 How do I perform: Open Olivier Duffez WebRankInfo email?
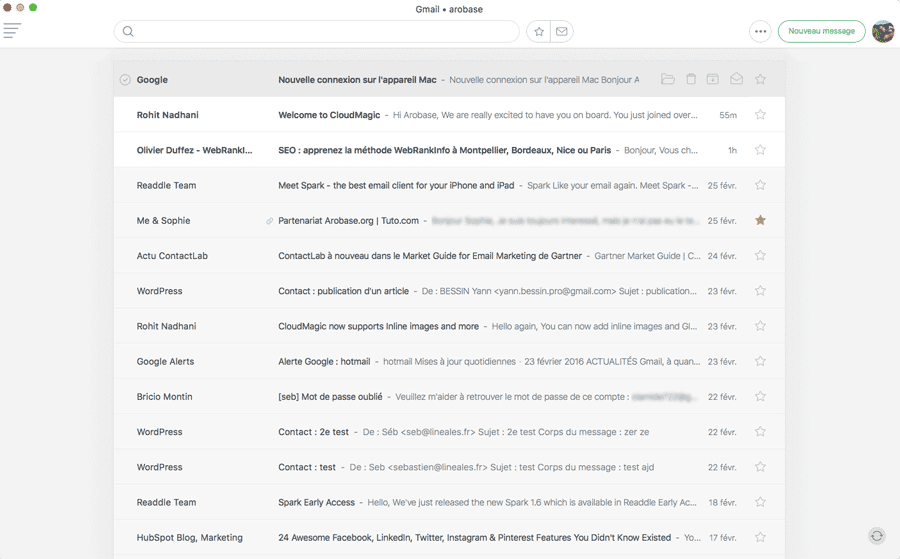coord(449,150)
